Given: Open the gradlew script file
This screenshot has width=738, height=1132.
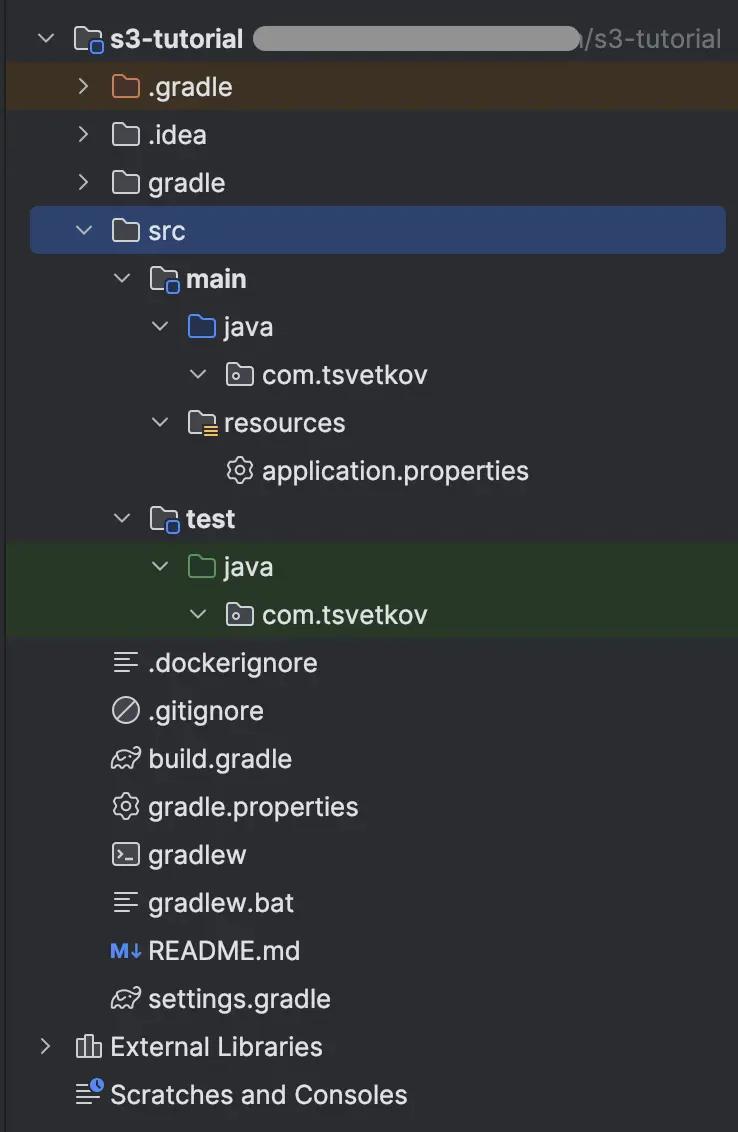Looking at the screenshot, I should coord(197,855).
